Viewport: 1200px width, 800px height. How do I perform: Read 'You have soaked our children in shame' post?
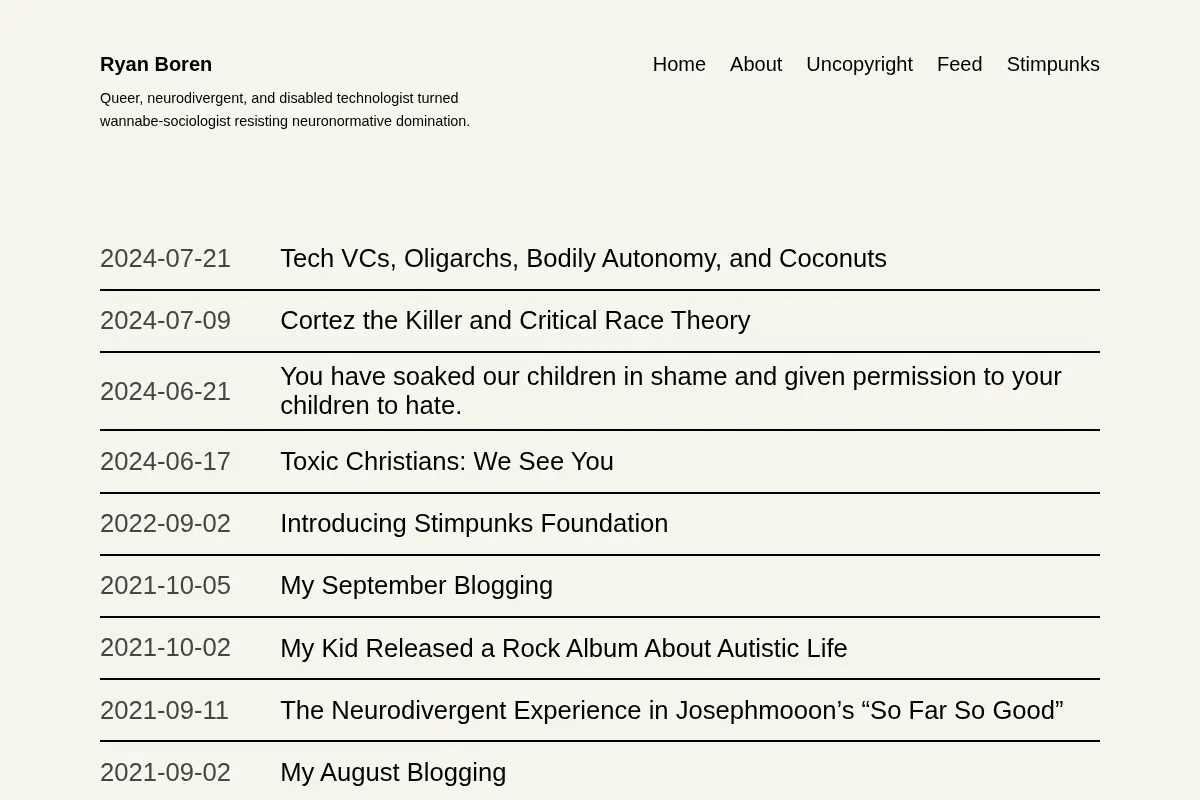pos(671,391)
